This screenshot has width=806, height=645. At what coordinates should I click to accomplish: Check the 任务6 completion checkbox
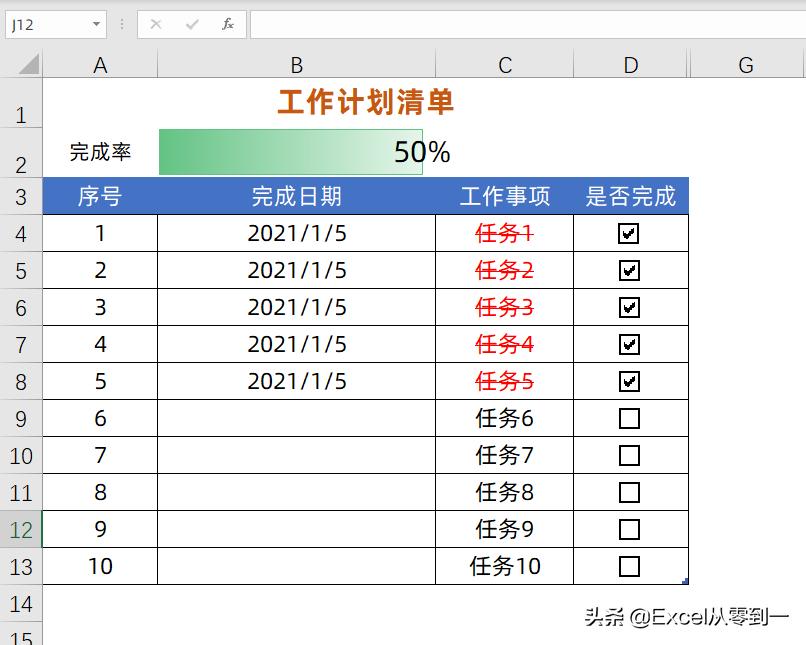(x=630, y=418)
